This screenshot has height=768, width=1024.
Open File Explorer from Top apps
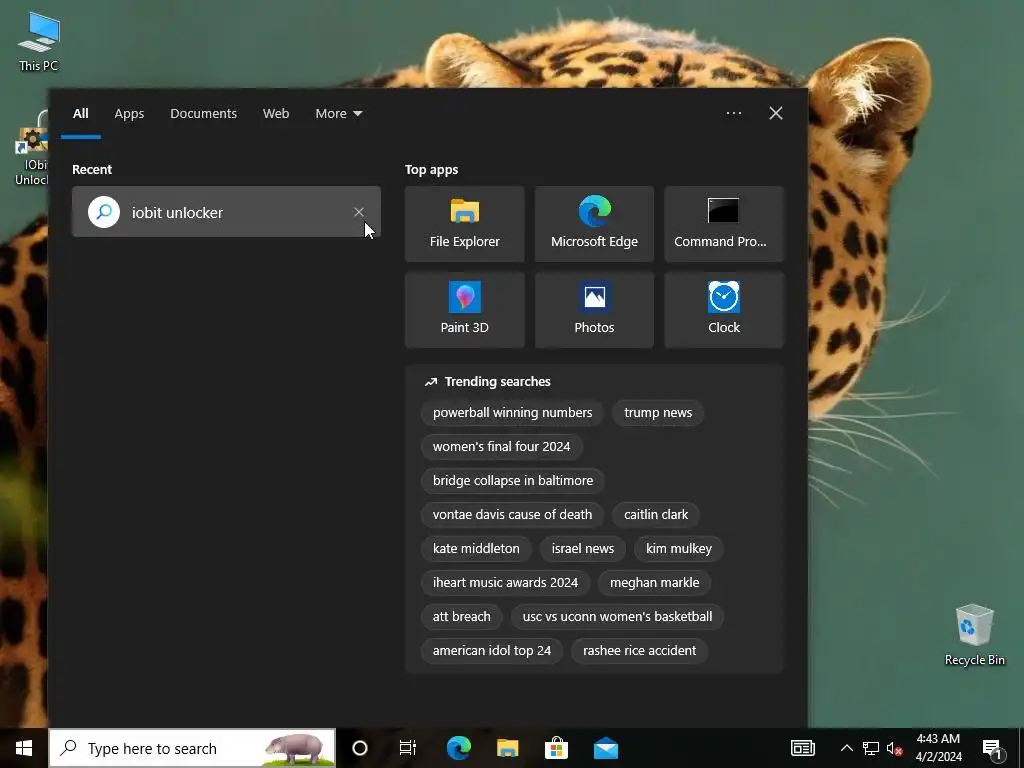[464, 224]
